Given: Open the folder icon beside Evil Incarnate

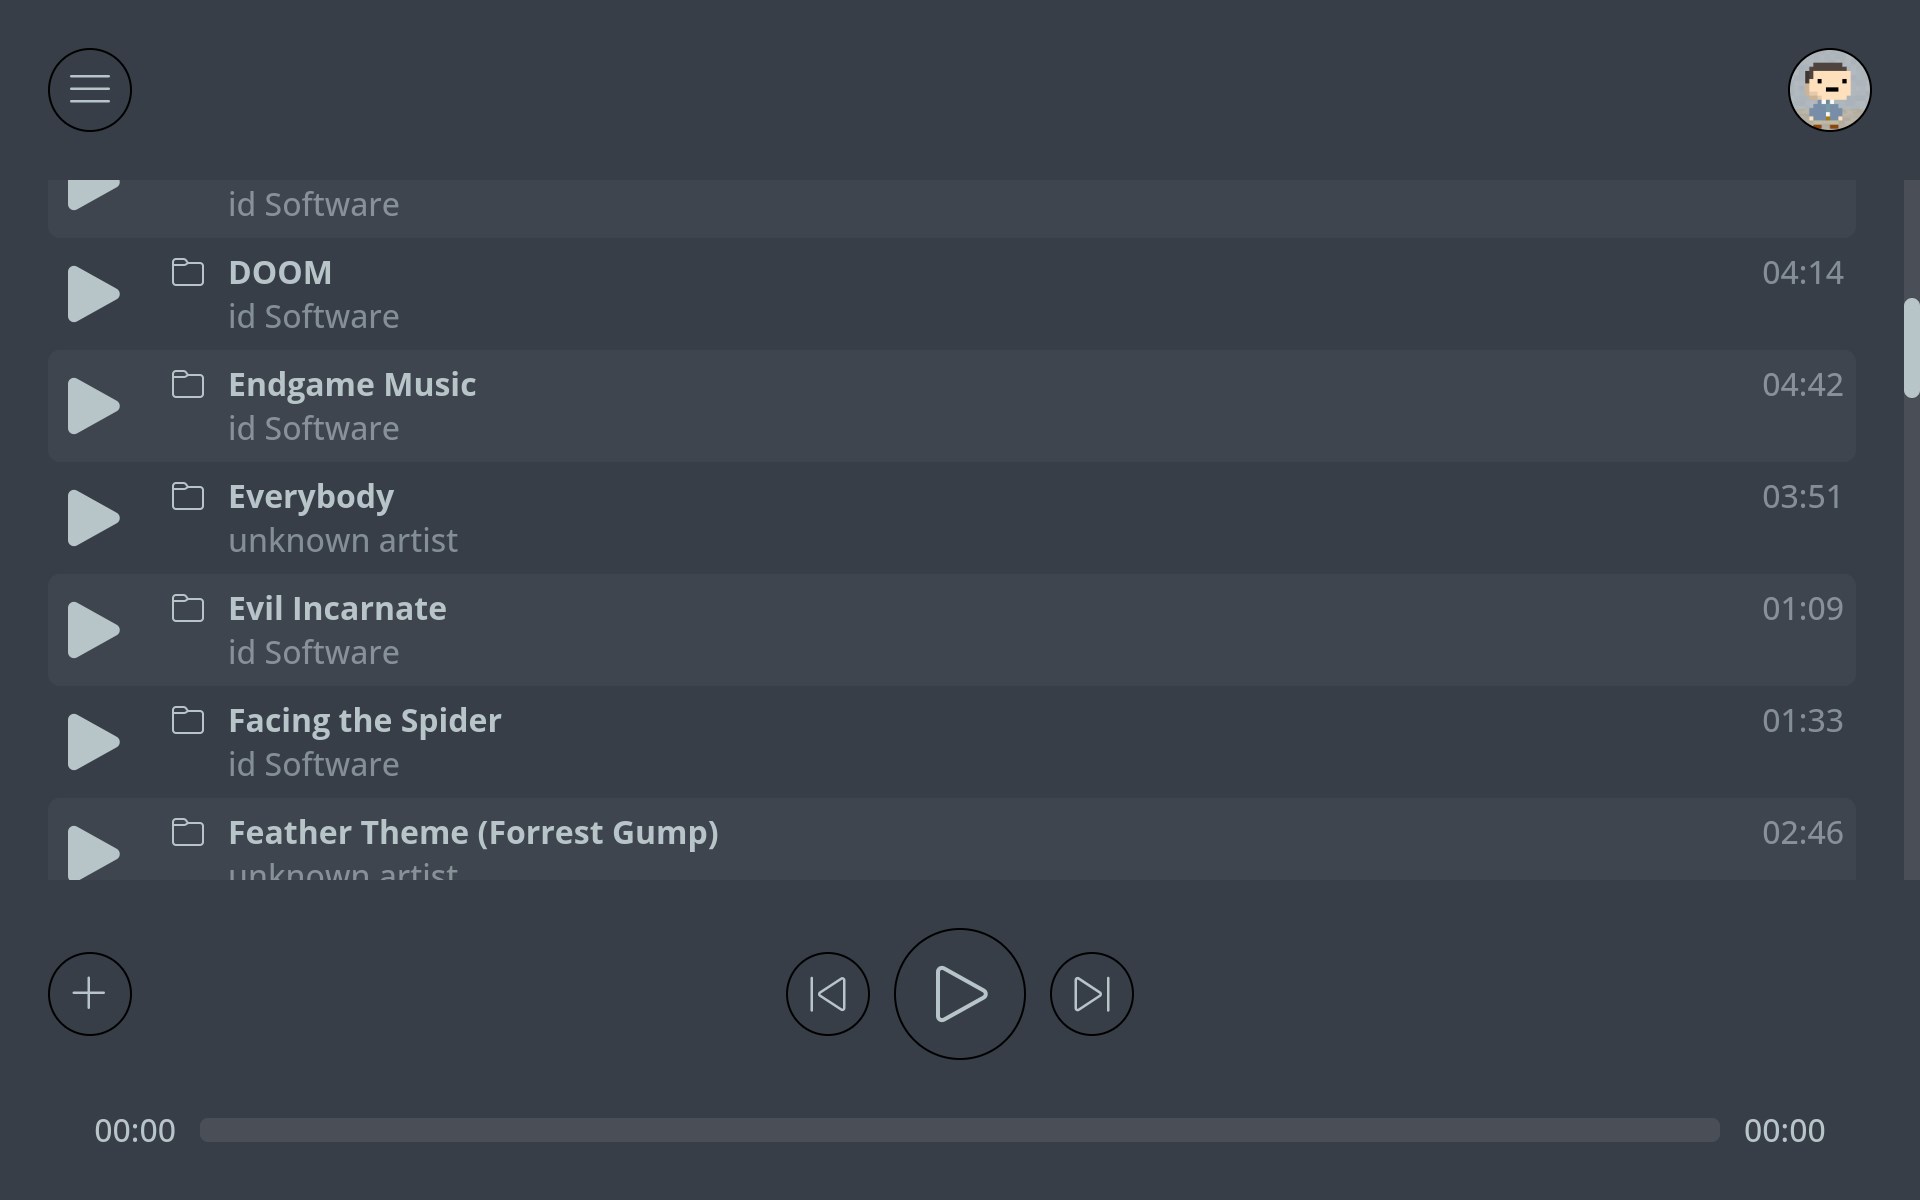Looking at the screenshot, I should [x=188, y=608].
